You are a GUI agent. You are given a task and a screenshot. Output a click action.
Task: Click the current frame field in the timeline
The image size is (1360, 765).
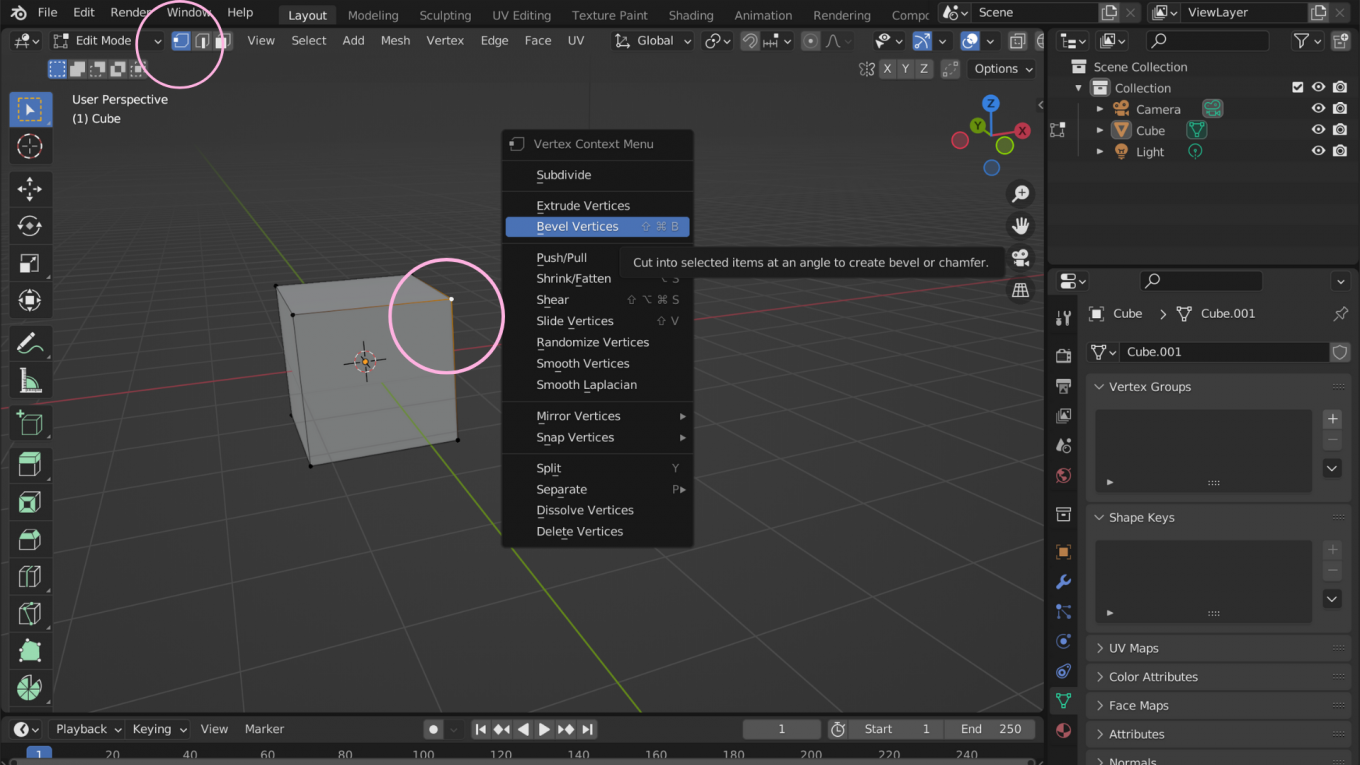tap(781, 729)
